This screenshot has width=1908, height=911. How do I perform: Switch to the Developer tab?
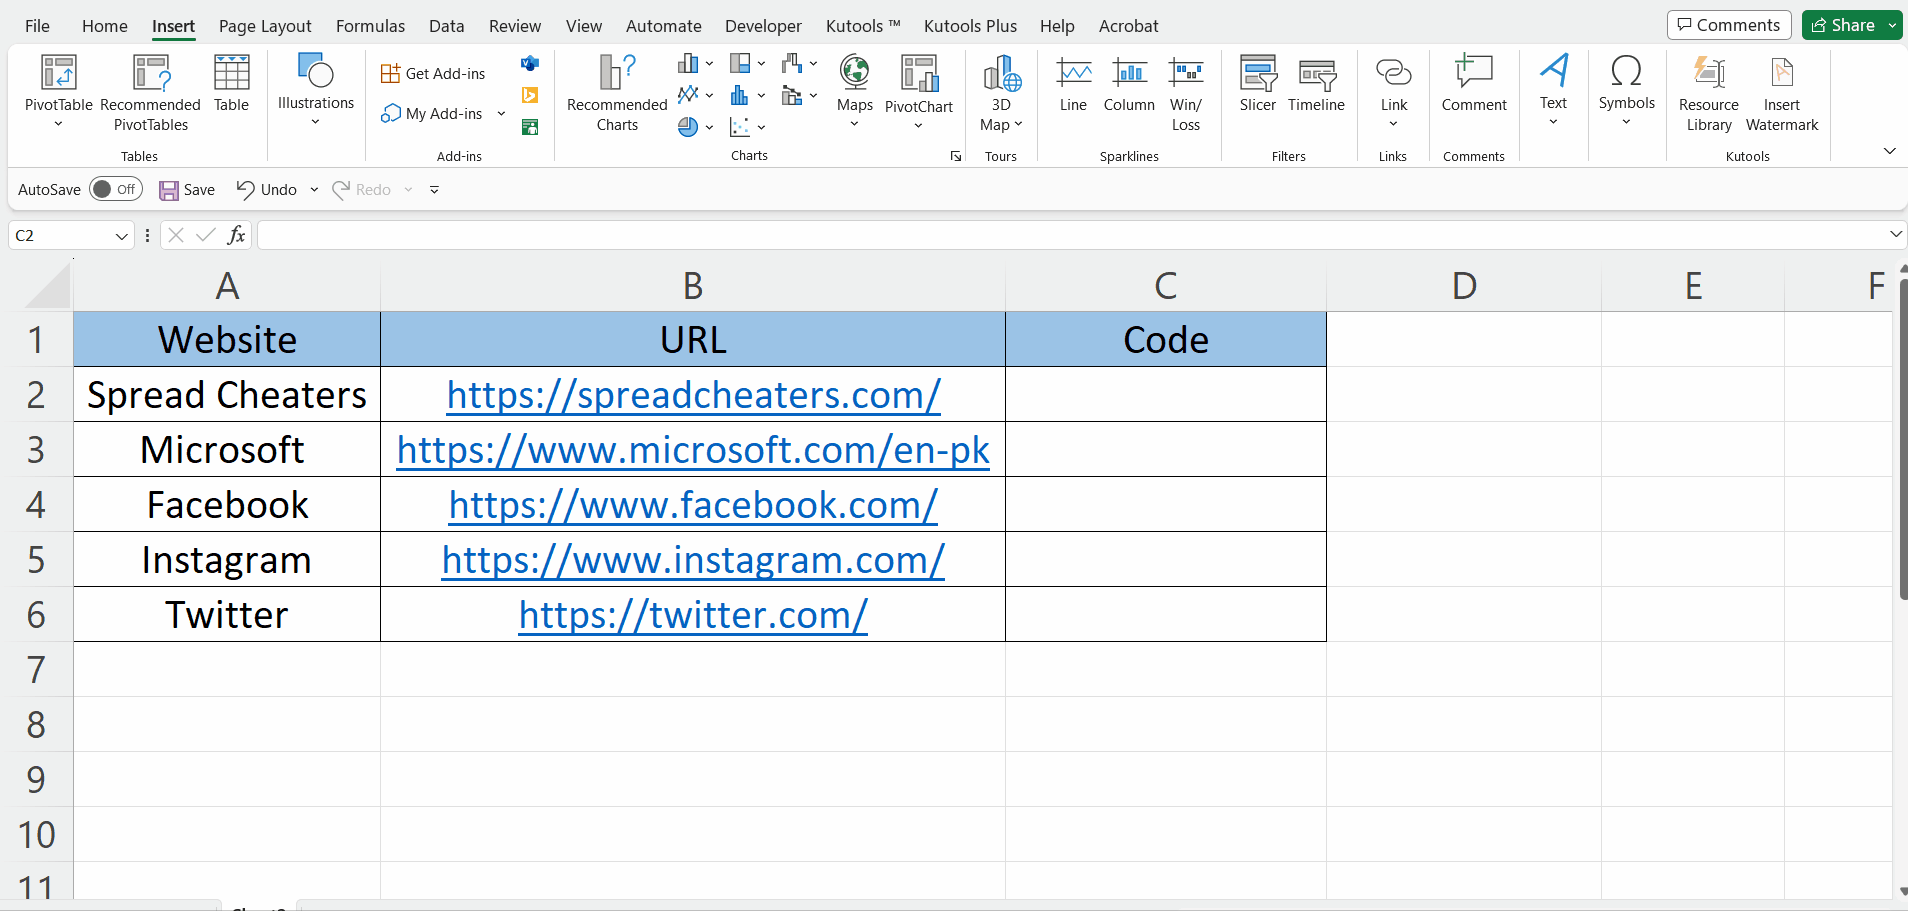[763, 26]
